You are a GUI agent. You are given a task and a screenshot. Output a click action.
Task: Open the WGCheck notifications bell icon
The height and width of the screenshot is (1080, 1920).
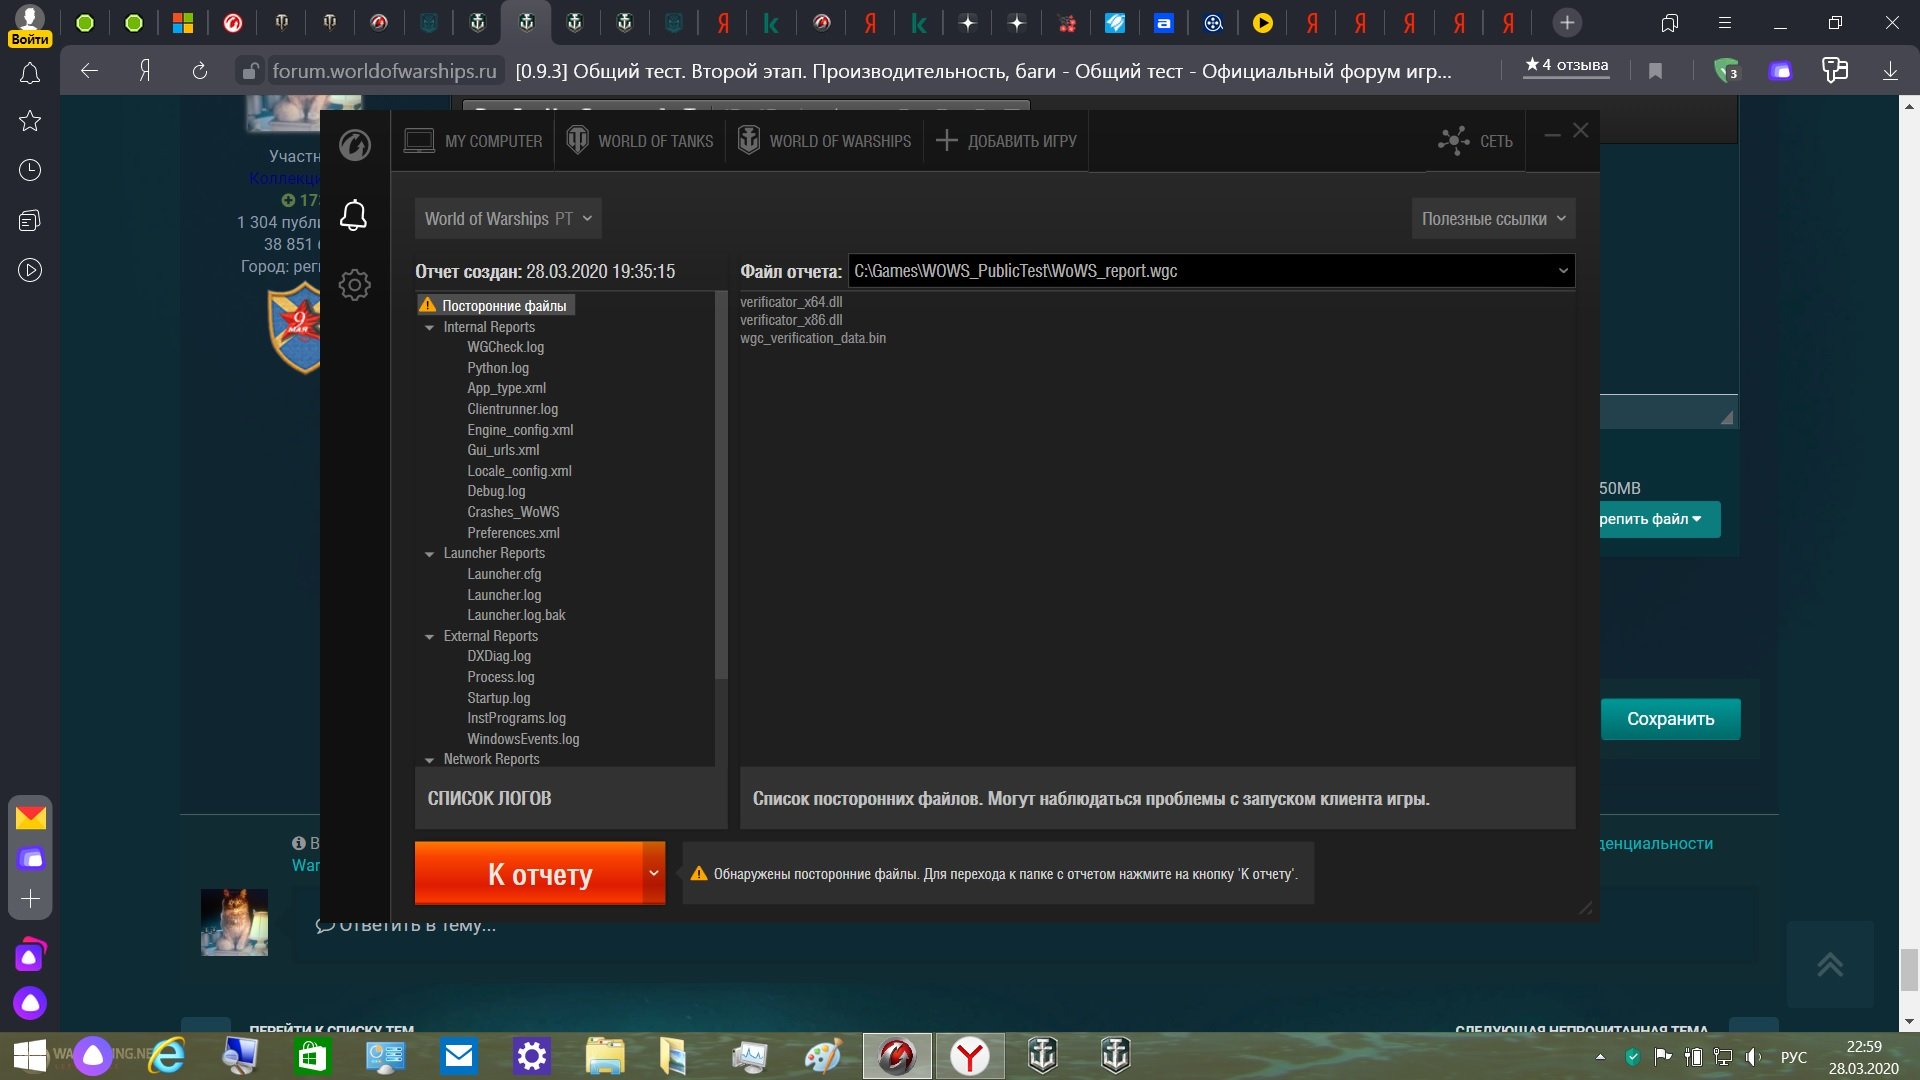tap(354, 215)
